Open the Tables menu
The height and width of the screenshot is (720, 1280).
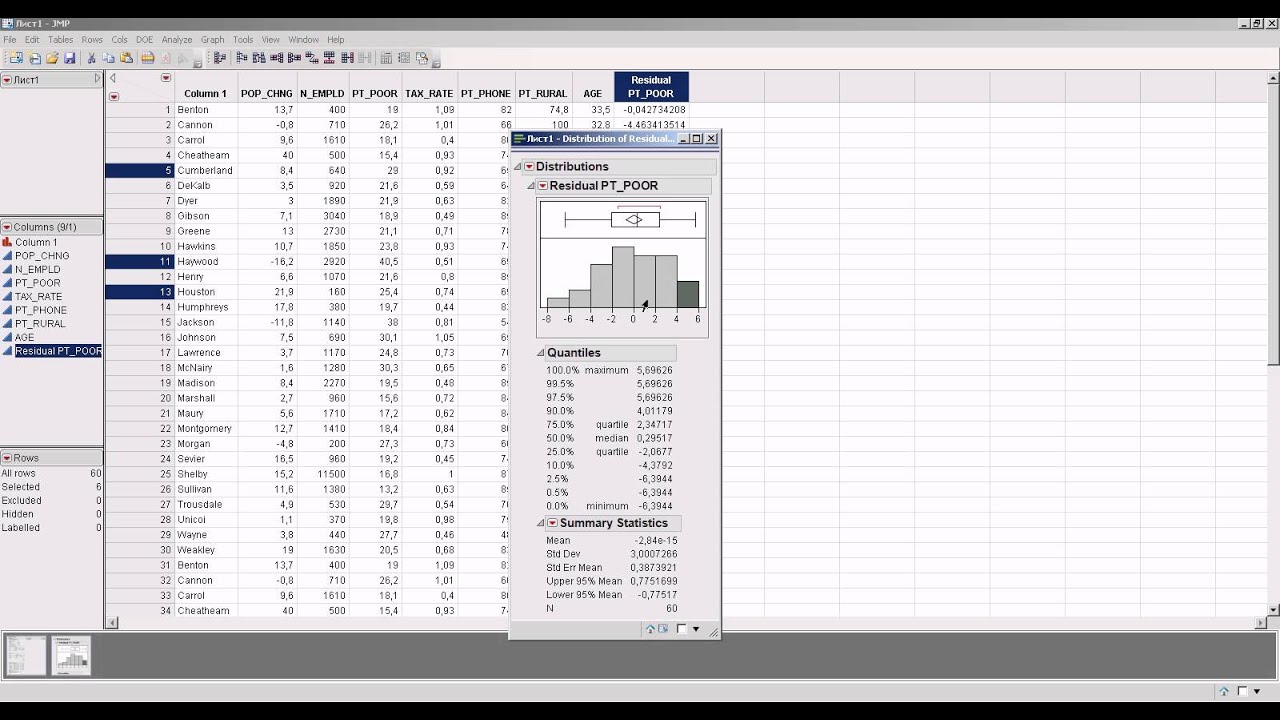coord(61,40)
